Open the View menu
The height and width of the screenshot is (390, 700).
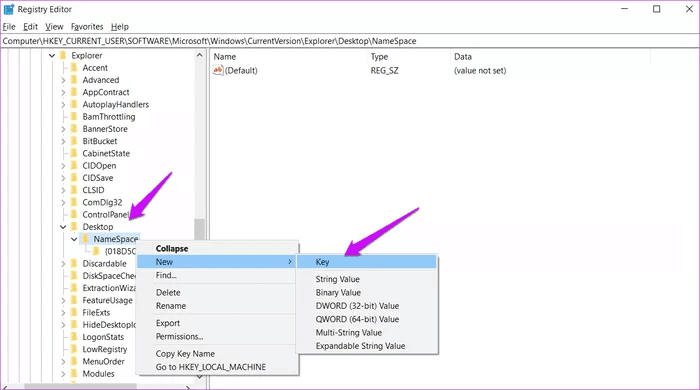coord(54,27)
